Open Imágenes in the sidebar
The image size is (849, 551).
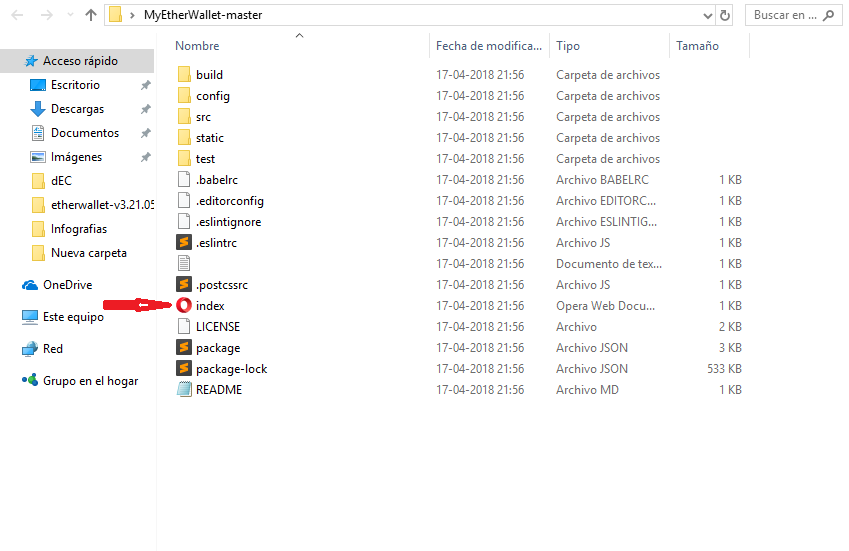pos(76,157)
